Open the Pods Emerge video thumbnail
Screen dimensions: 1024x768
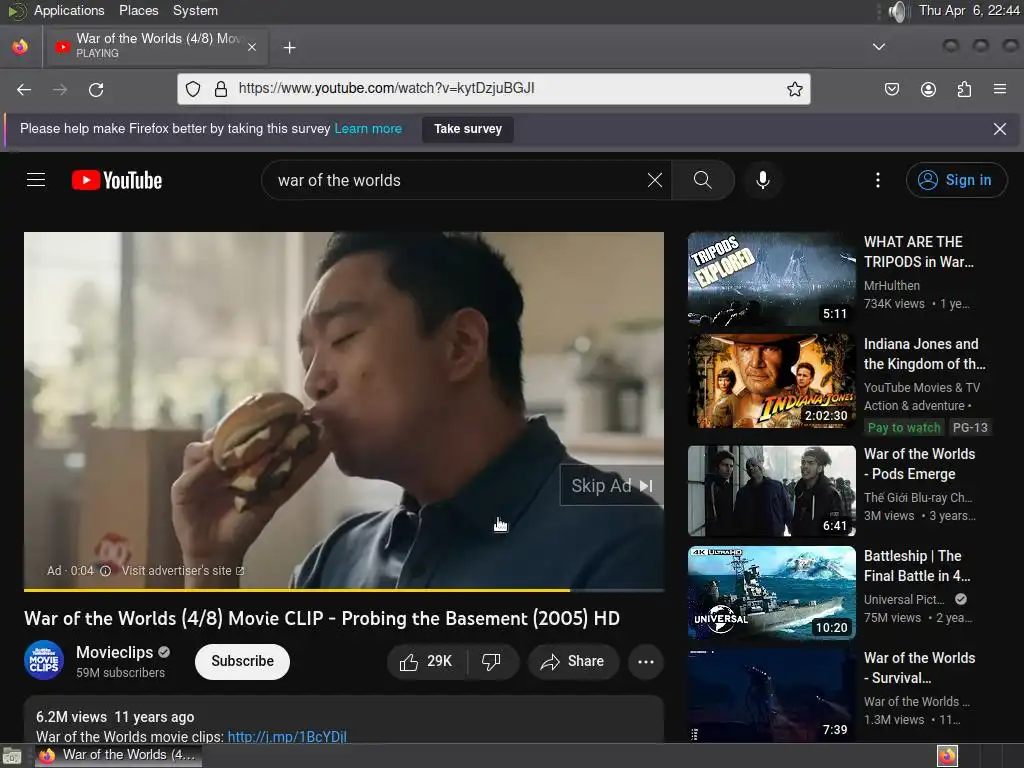point(771,490)
